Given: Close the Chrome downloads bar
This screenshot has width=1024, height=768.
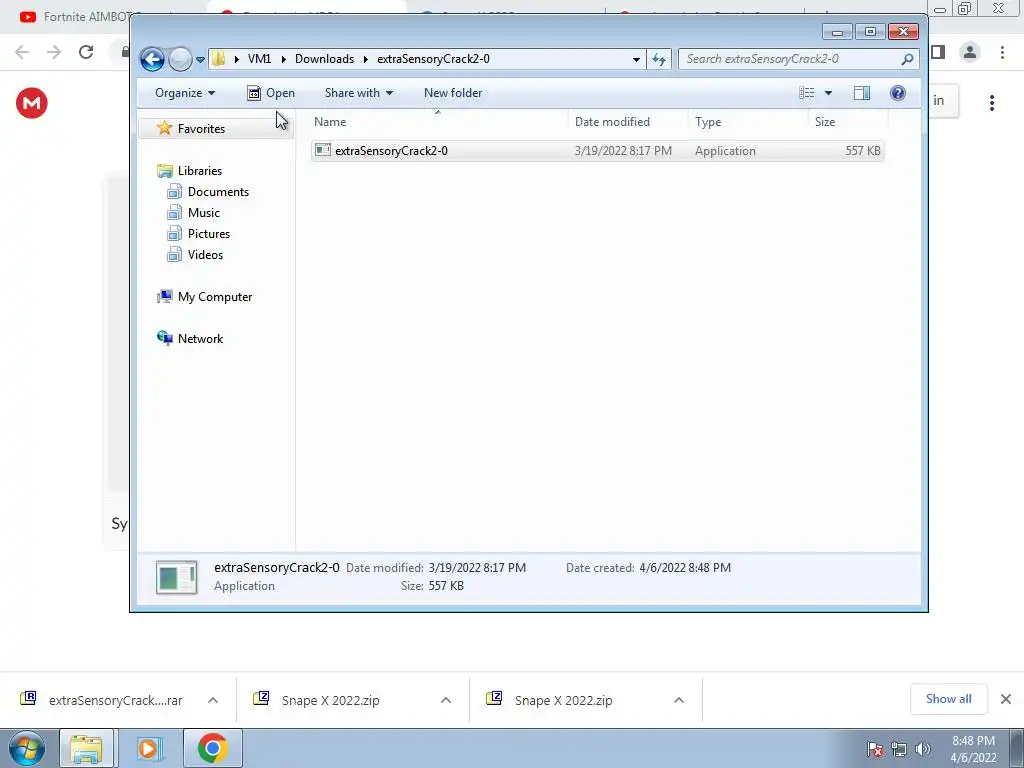Looking at the screenshot, I should (x=1006, y=699).
